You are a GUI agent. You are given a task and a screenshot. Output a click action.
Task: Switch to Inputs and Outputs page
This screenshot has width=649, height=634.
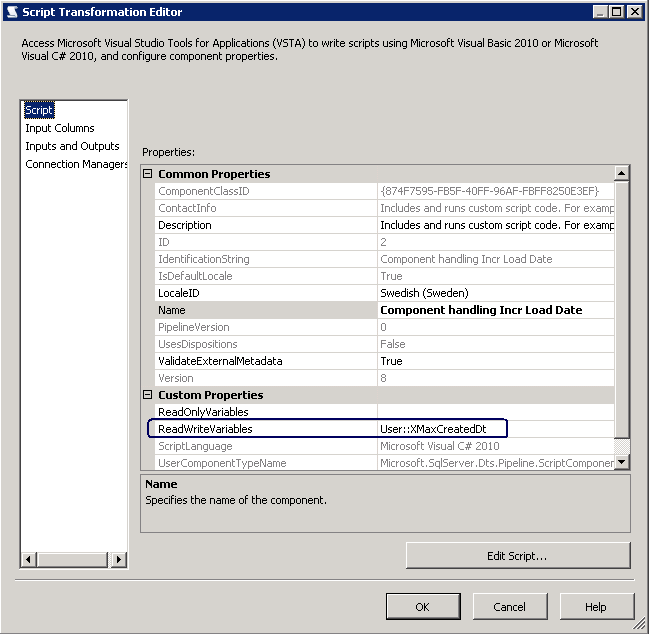(72, 146)
